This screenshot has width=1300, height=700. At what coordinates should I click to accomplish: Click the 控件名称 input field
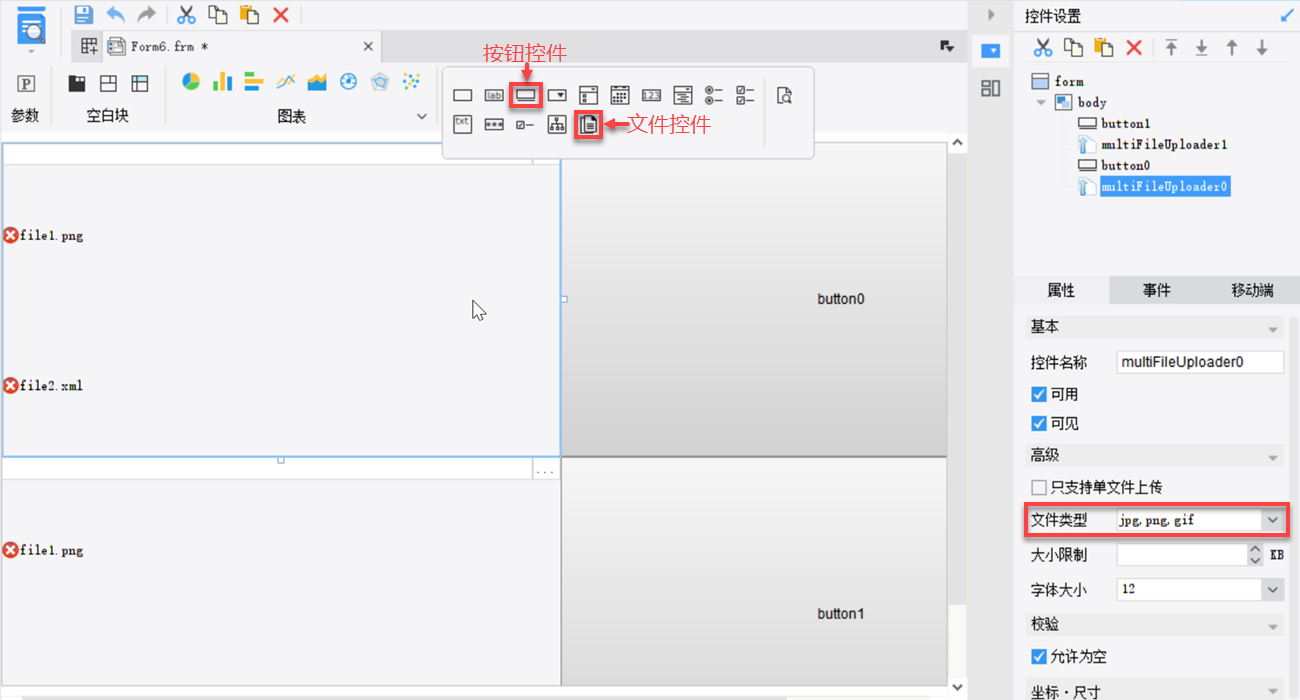click(x=1200, y=362)
